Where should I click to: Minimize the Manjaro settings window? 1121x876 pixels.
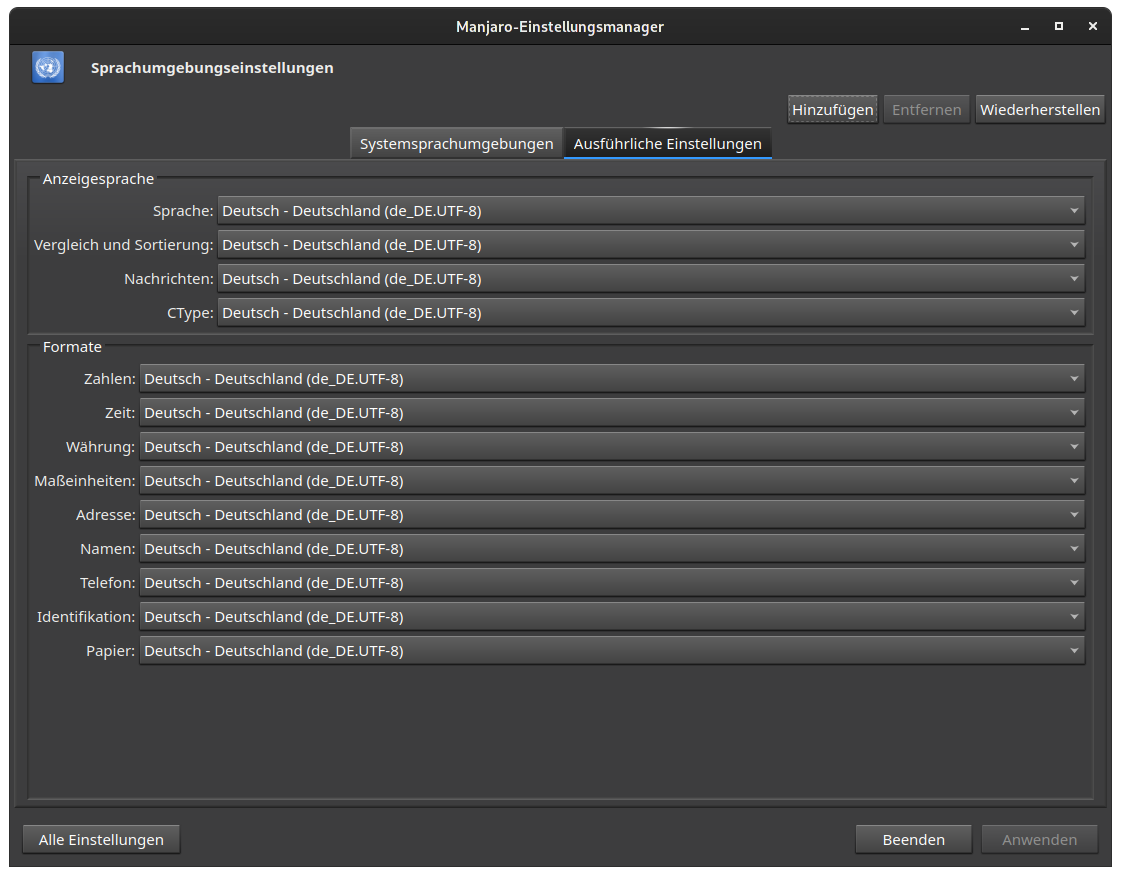click(1025, 26)
